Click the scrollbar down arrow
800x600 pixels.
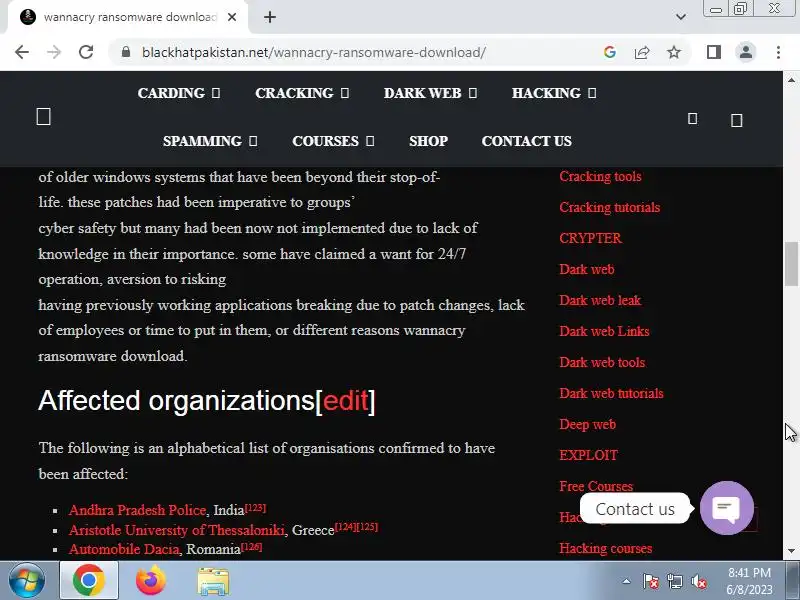point(791,551)
